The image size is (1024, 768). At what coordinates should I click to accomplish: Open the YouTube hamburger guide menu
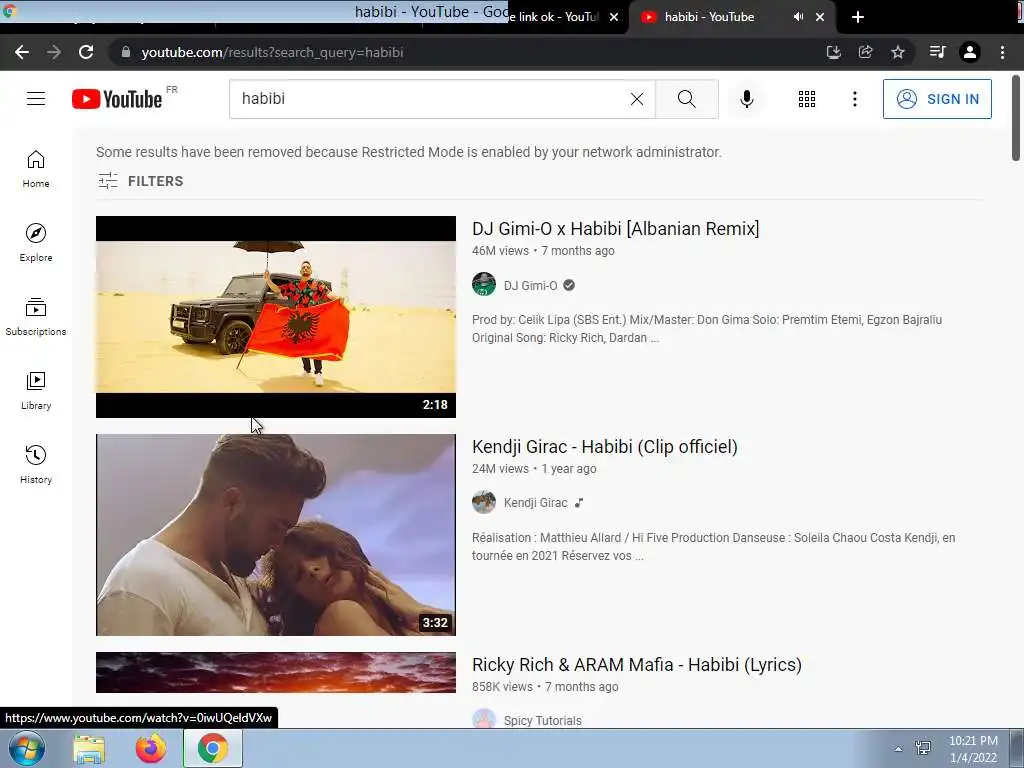click(x=36, y=99)
